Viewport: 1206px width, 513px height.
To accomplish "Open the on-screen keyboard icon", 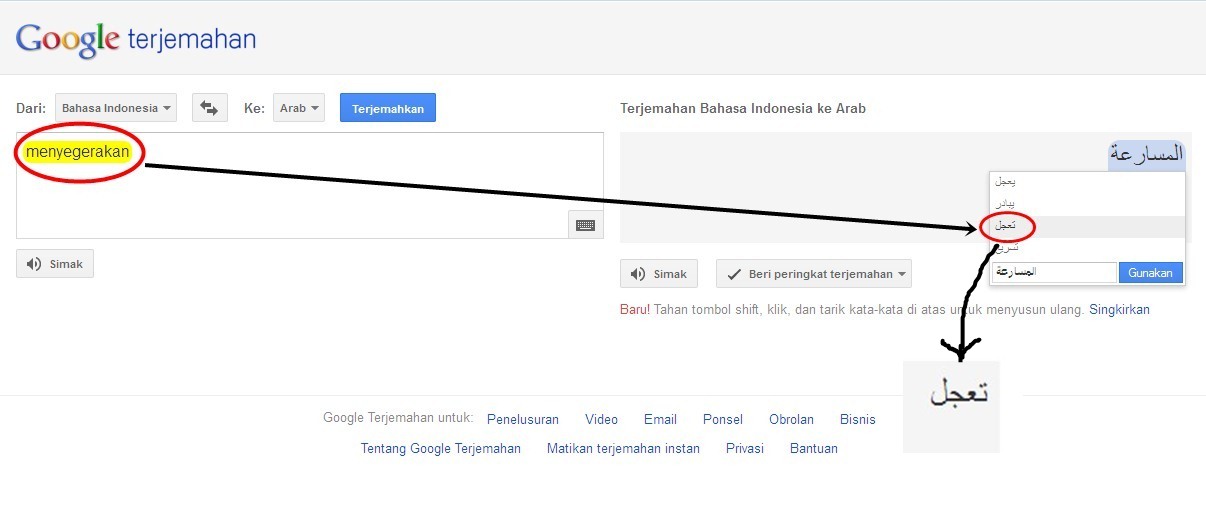I will 585,225.
